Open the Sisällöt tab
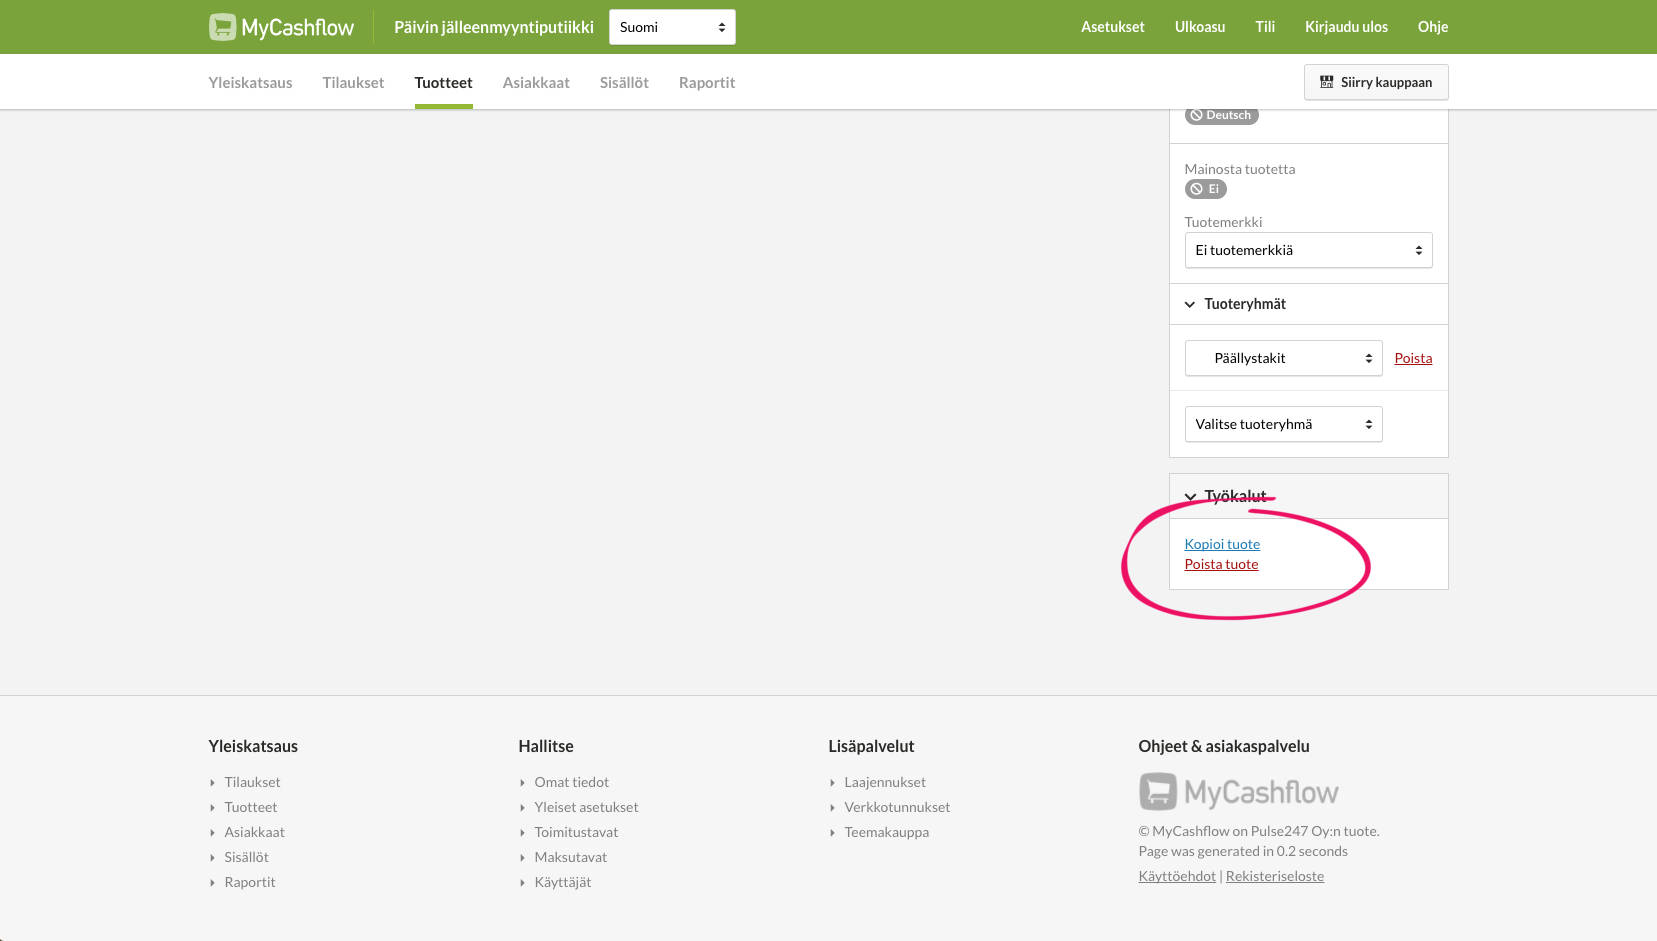Image resolution: width=1657 pixels, height=941 pixels. (624, 82)
